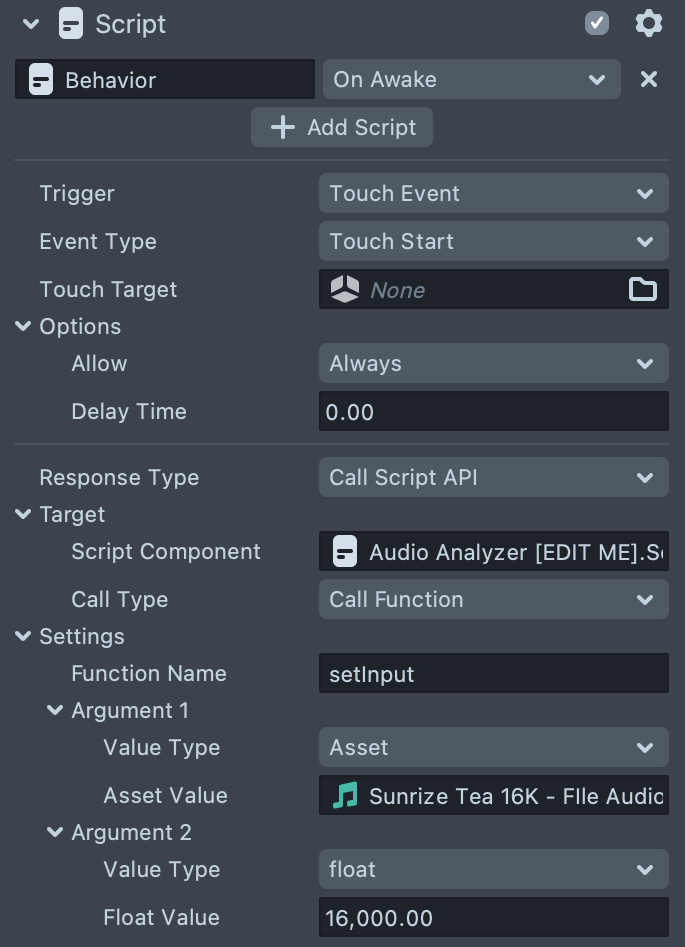685x947 pixels.
Task: Open the Allow Always dropdown
Action: [x=493, y=363]
